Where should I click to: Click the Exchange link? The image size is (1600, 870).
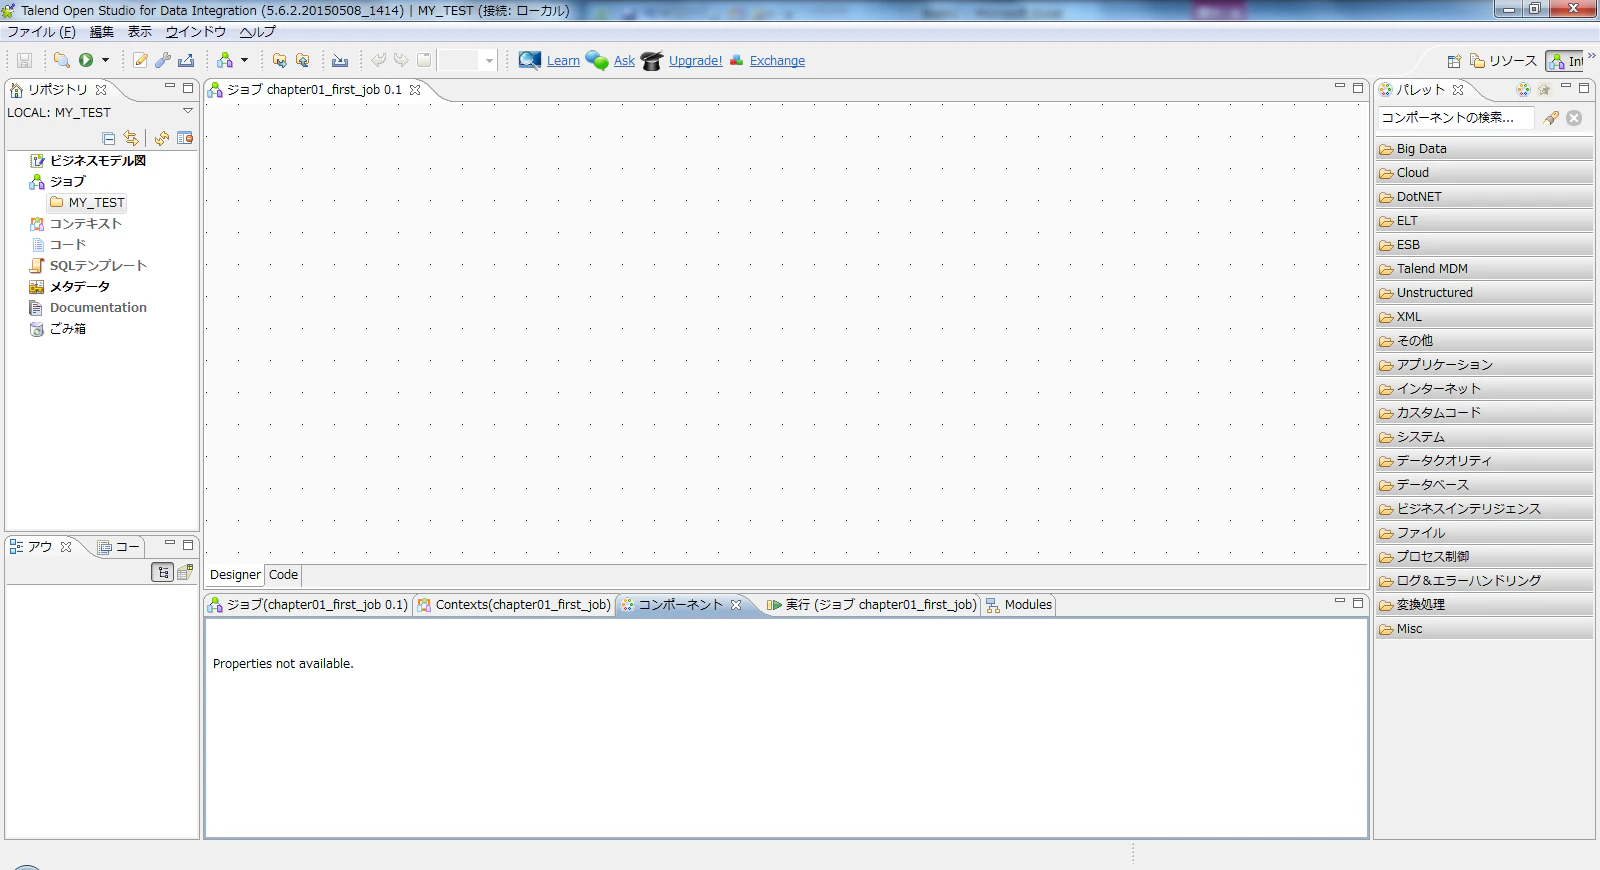pyautogui.click(x=777, y=61)
